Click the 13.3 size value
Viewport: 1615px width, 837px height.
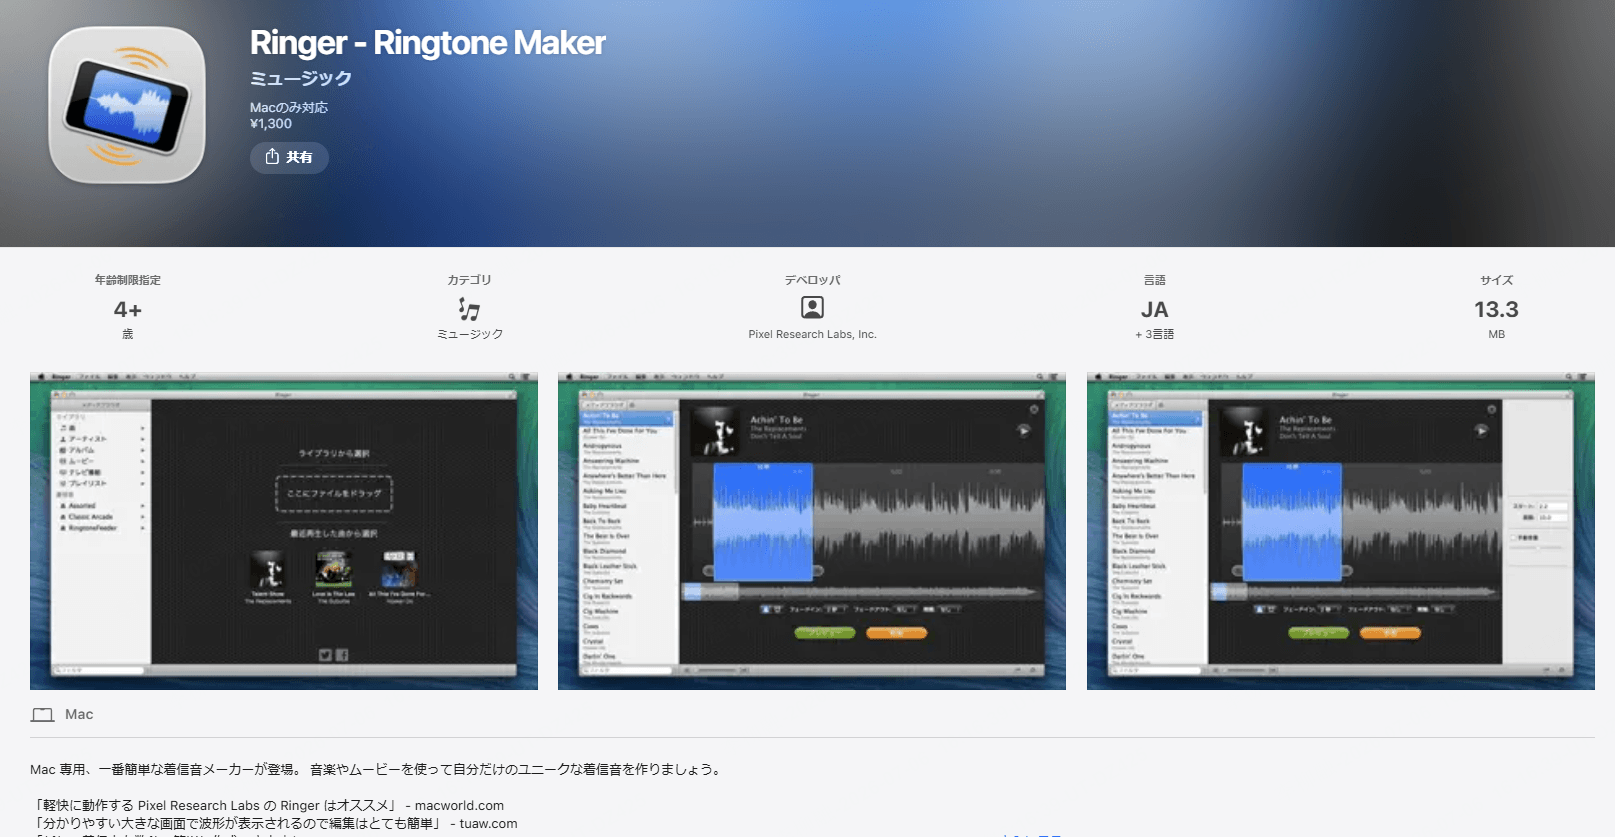[1496, 309]
